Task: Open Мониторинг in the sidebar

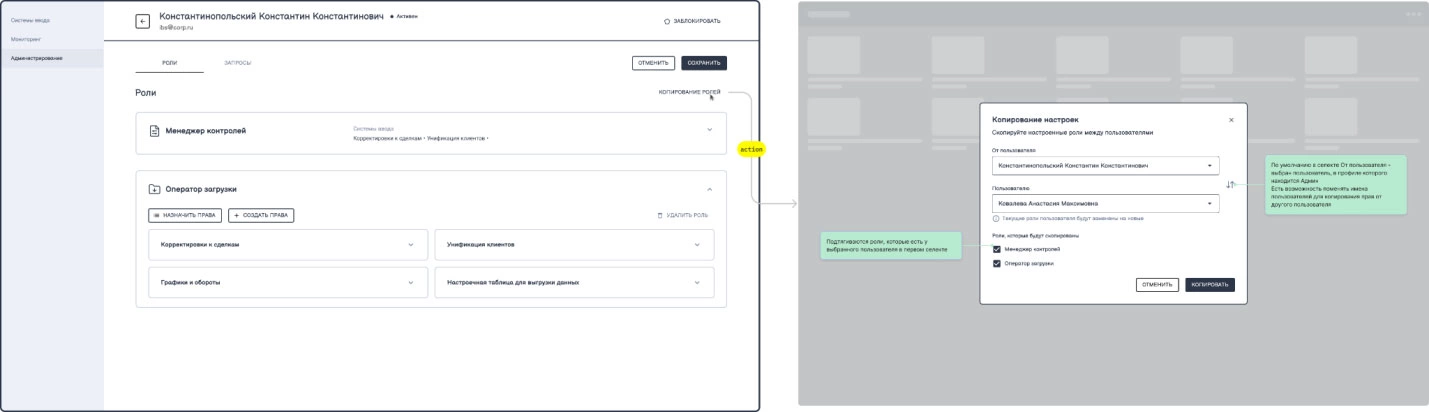Action: click(52, 39)
